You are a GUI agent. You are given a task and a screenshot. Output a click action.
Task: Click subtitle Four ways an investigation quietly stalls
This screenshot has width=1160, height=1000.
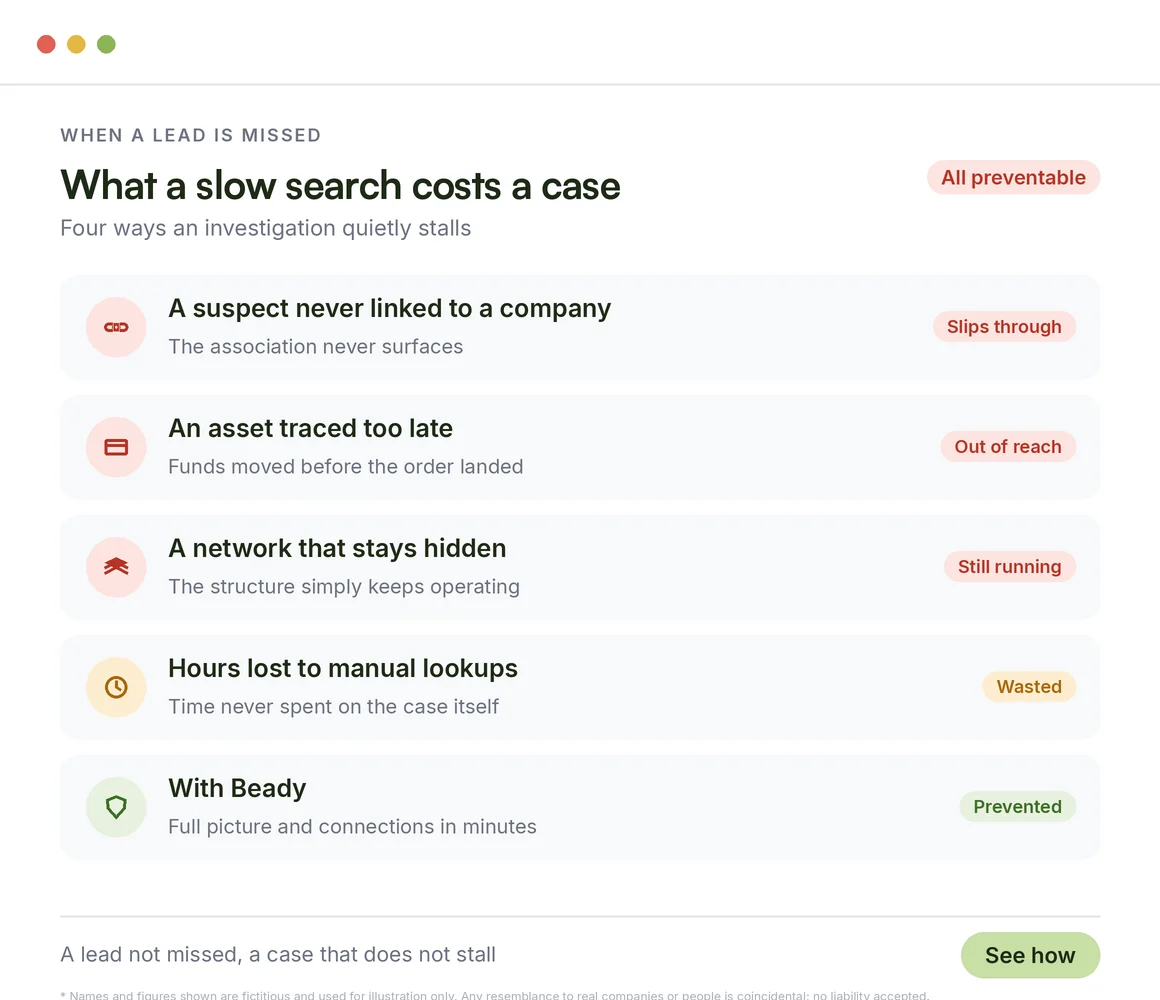pyautogui.click(x=266, y=228)
